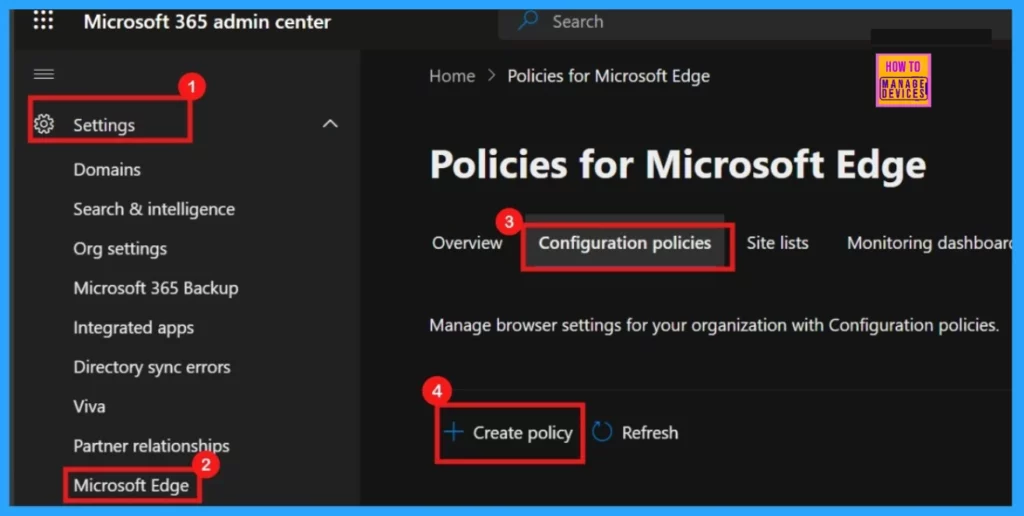Image resolution: width=1024 pixels, height=516 pixels.
Task: Select the Configuration policies tab
Action: coord(624,243)
